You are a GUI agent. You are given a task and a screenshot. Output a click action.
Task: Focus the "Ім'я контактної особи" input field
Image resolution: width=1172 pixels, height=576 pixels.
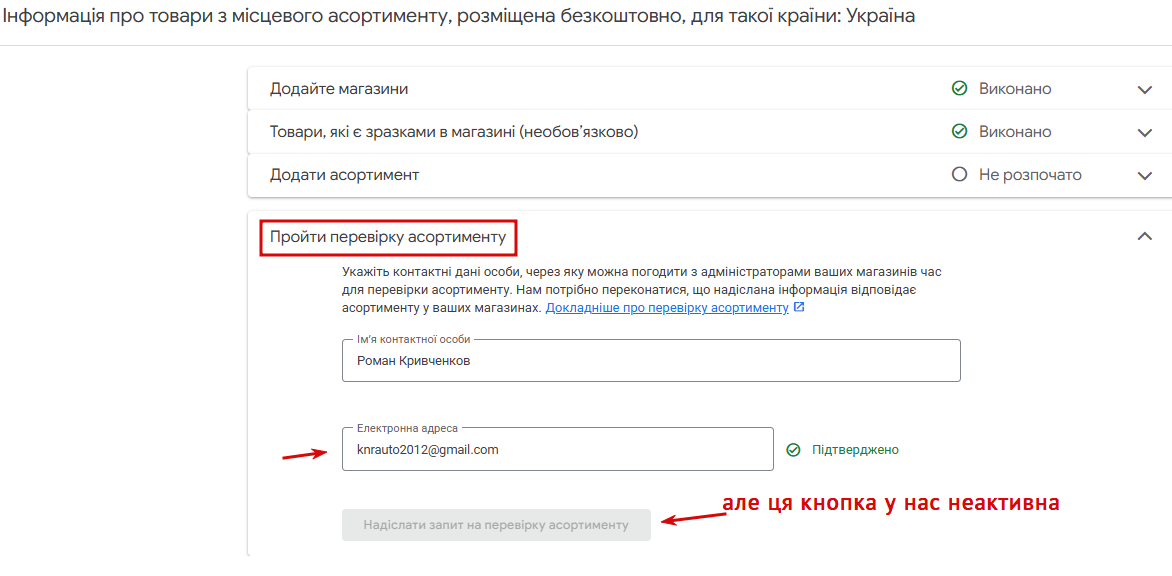651,361
